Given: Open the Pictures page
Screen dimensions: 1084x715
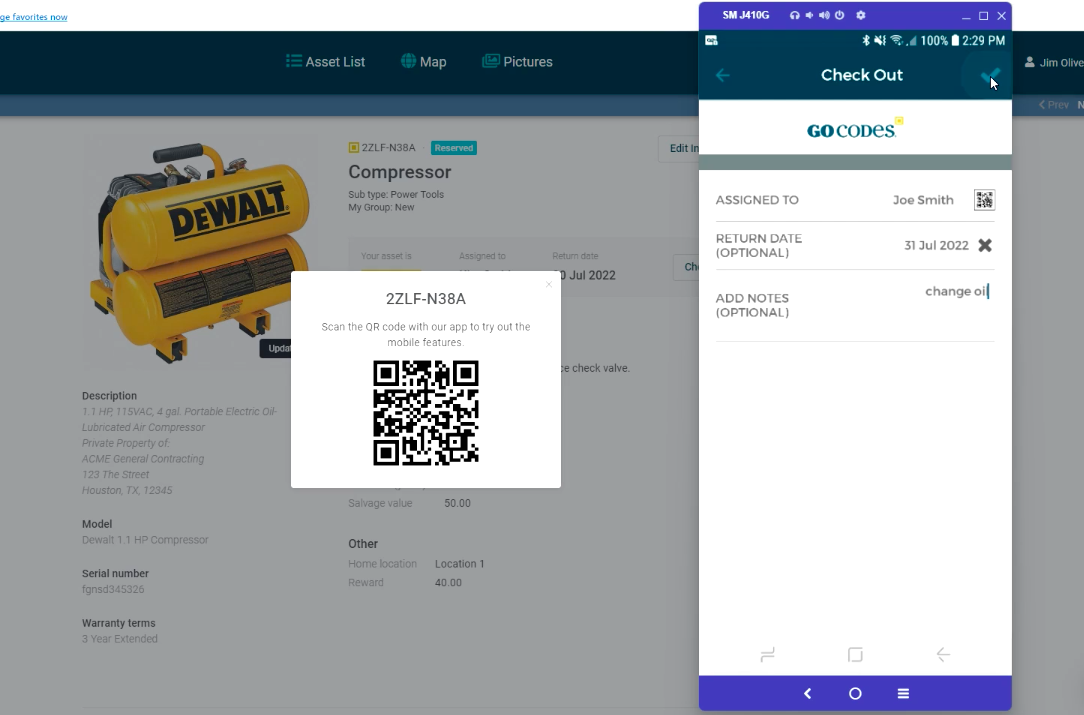Looking at the screenshot, I should [517, 62].
